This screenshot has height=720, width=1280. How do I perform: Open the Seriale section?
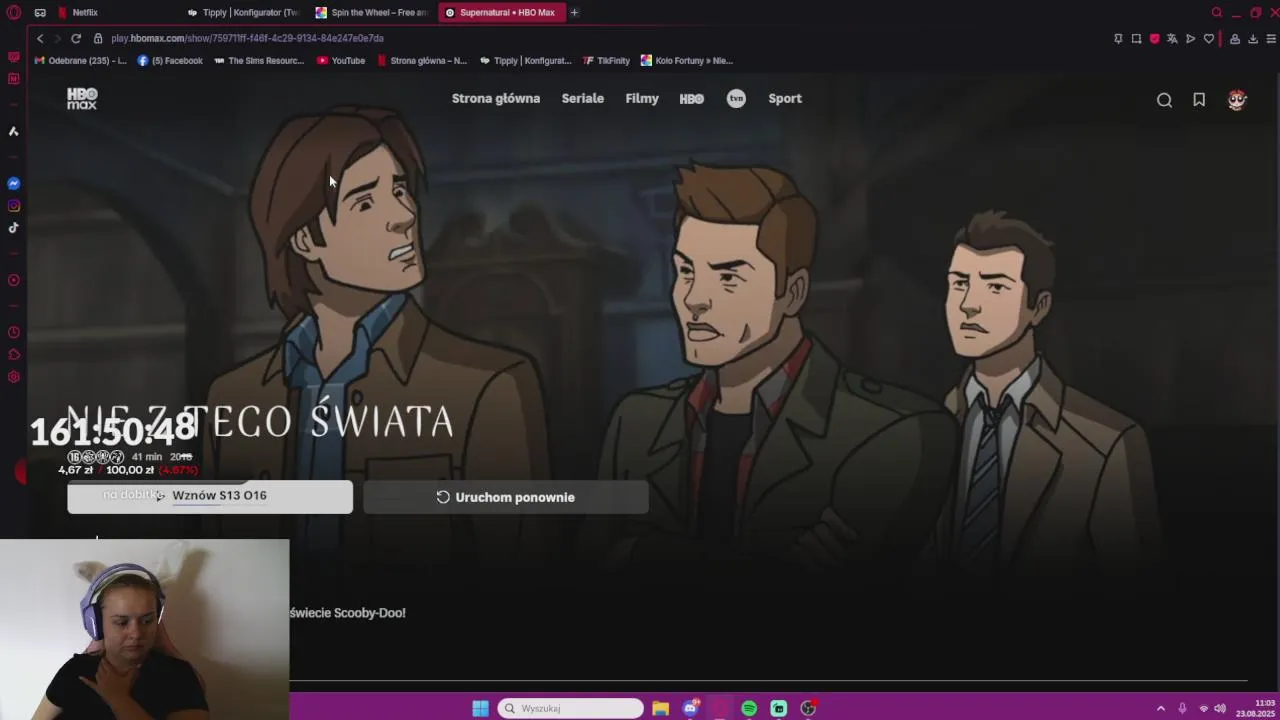tap(582, 98)
